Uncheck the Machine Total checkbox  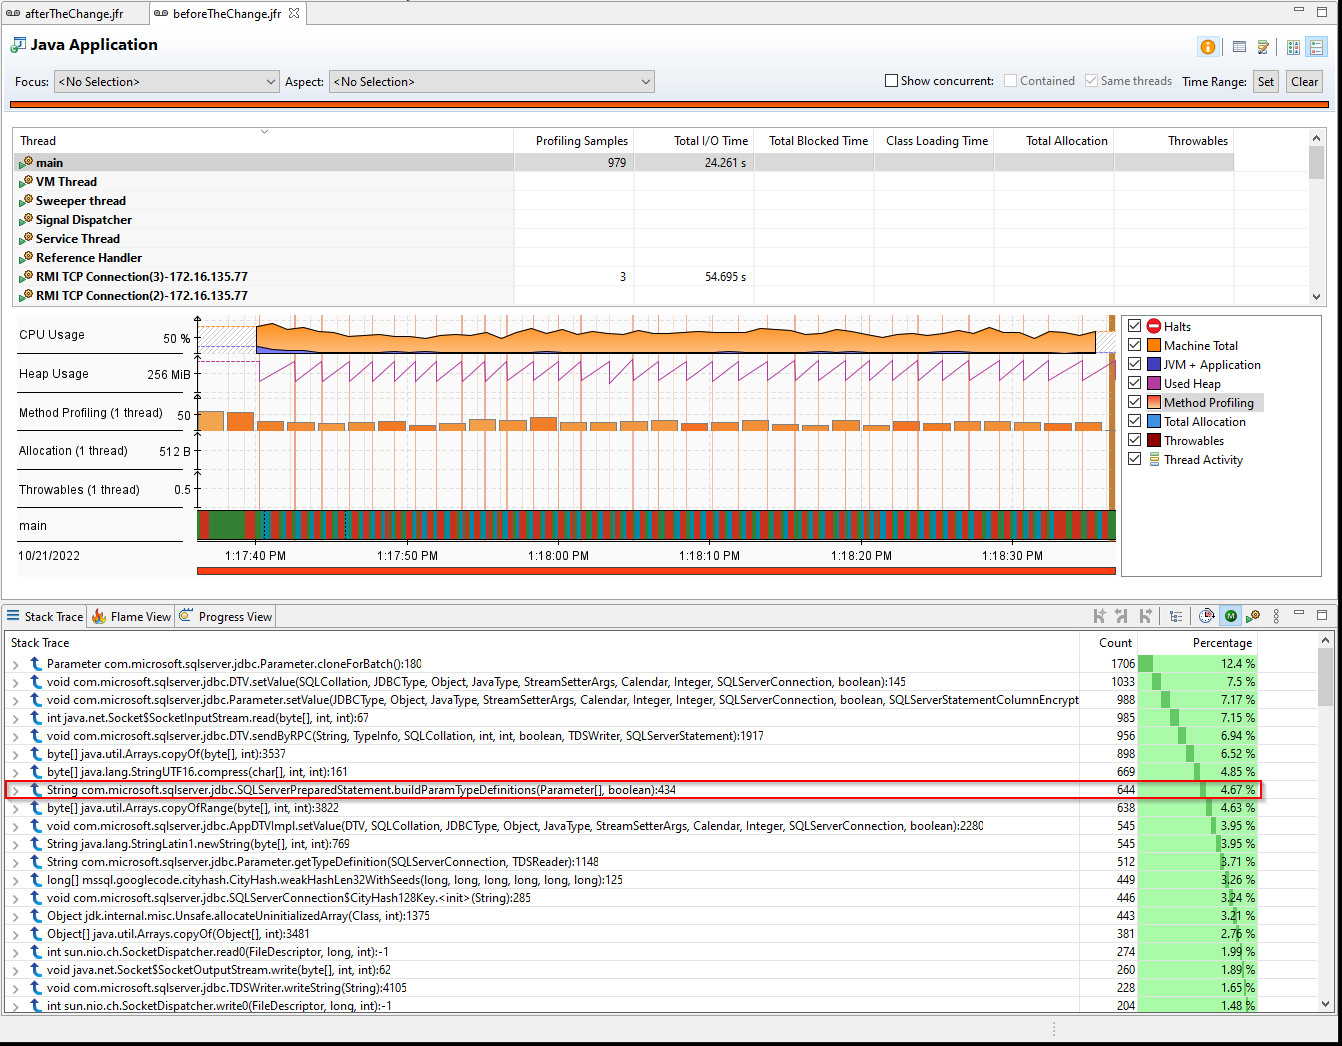[x=1134, y=345]
